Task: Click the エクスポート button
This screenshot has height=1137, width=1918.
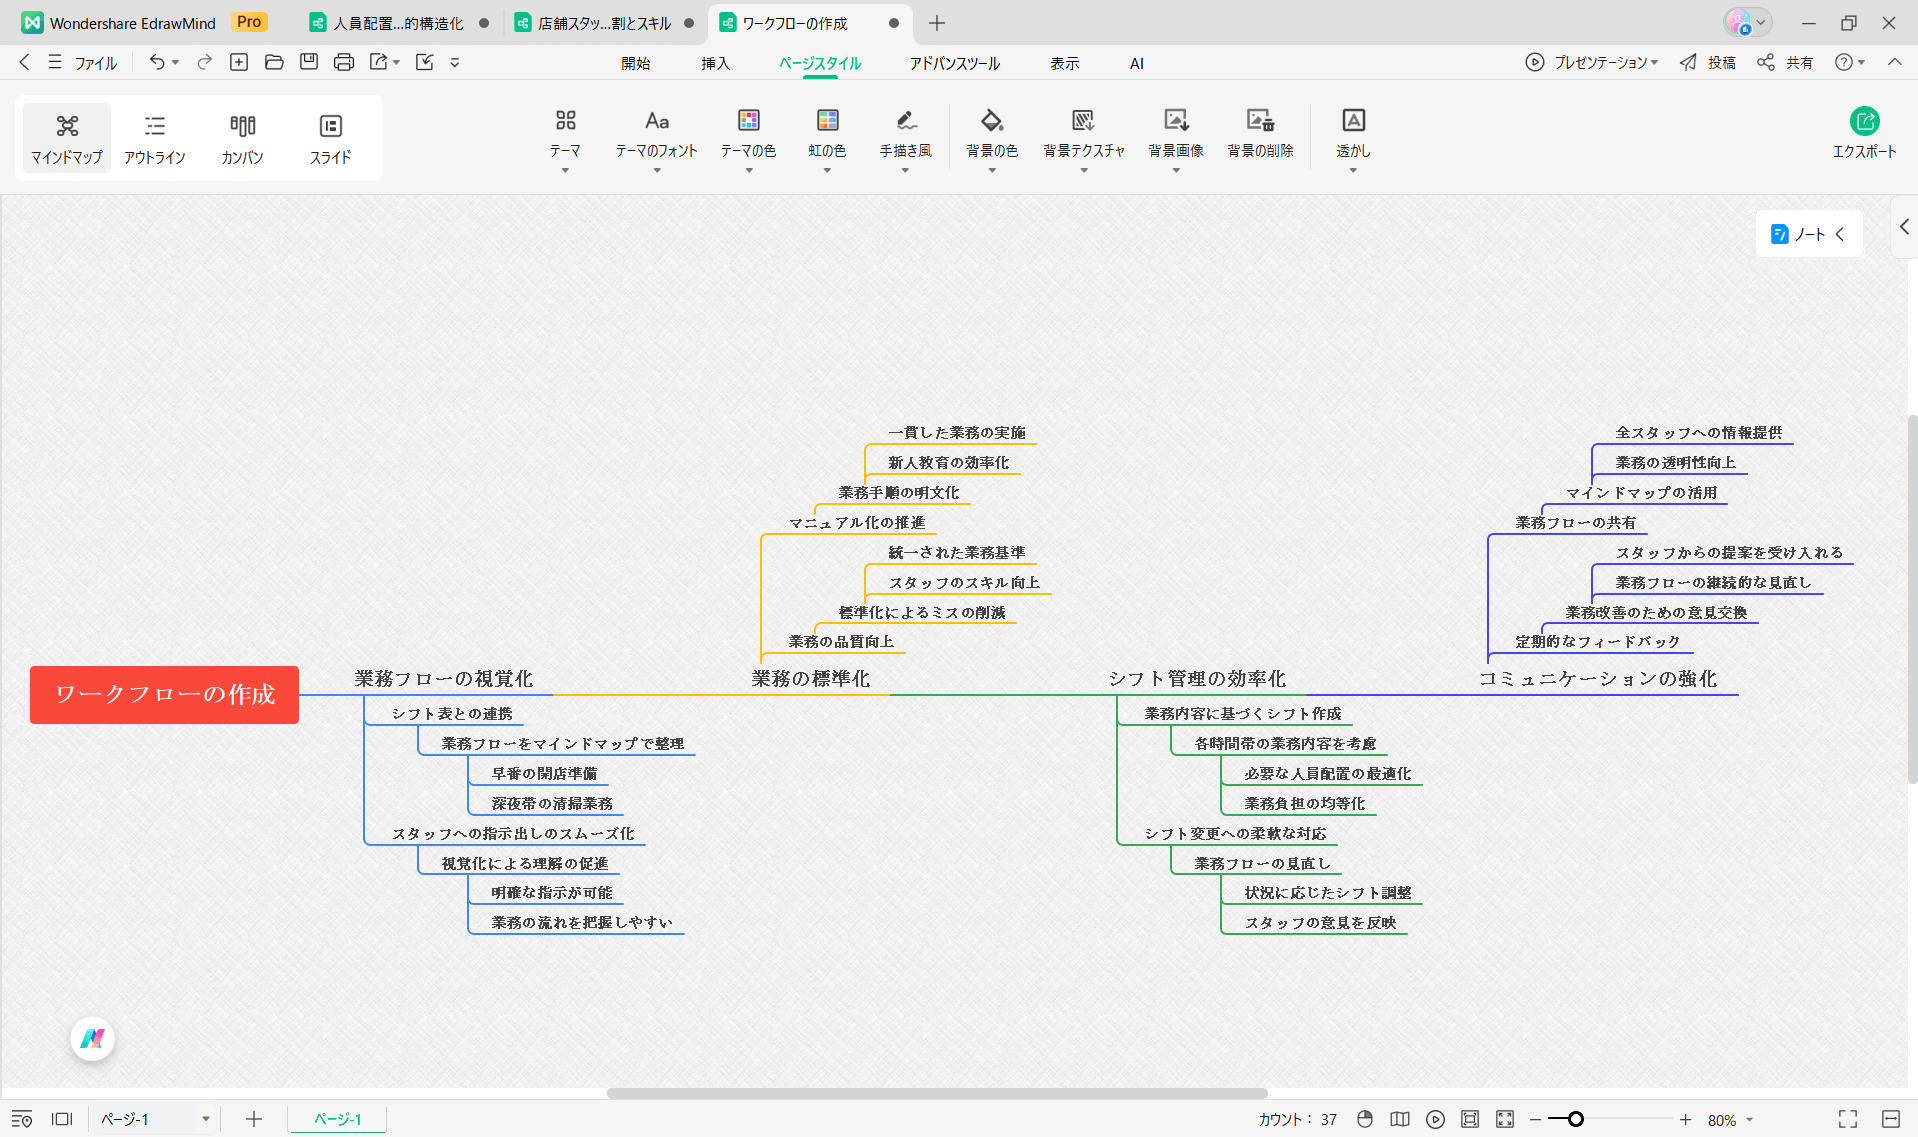Action: [x=1865, y=135]
